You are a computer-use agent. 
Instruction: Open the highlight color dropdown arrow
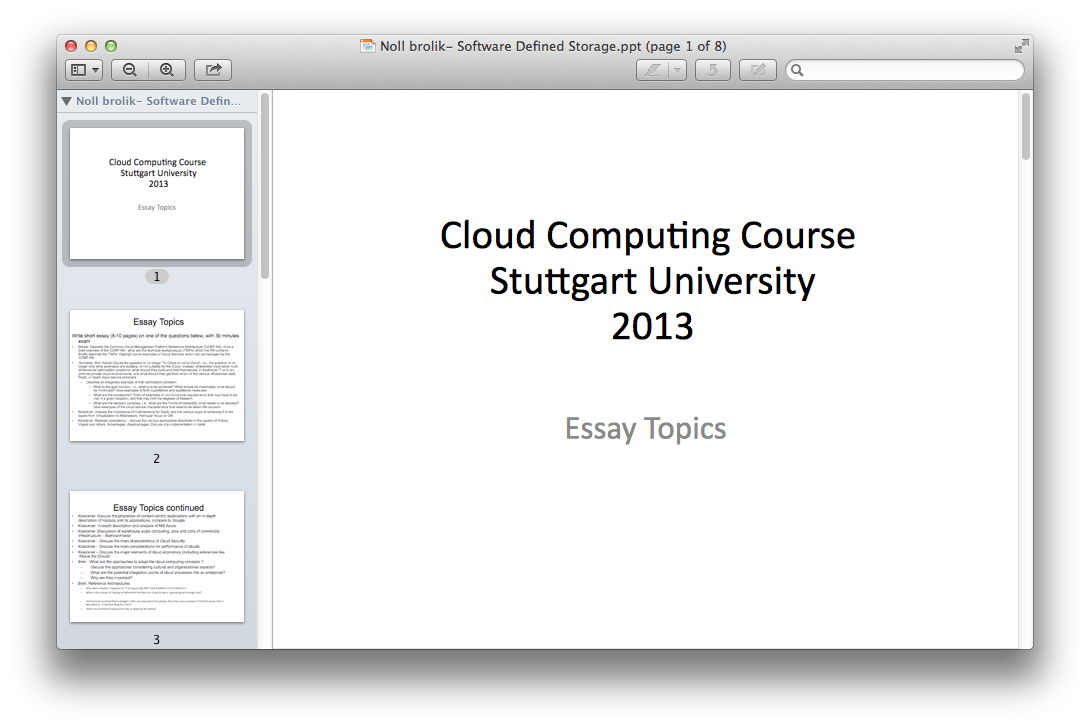click(x=678, y=70)
